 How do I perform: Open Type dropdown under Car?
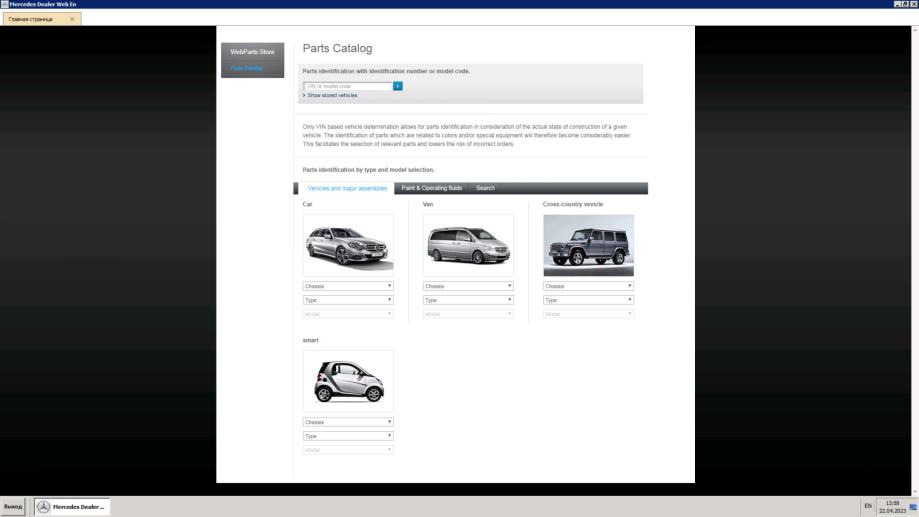point(348,300)
